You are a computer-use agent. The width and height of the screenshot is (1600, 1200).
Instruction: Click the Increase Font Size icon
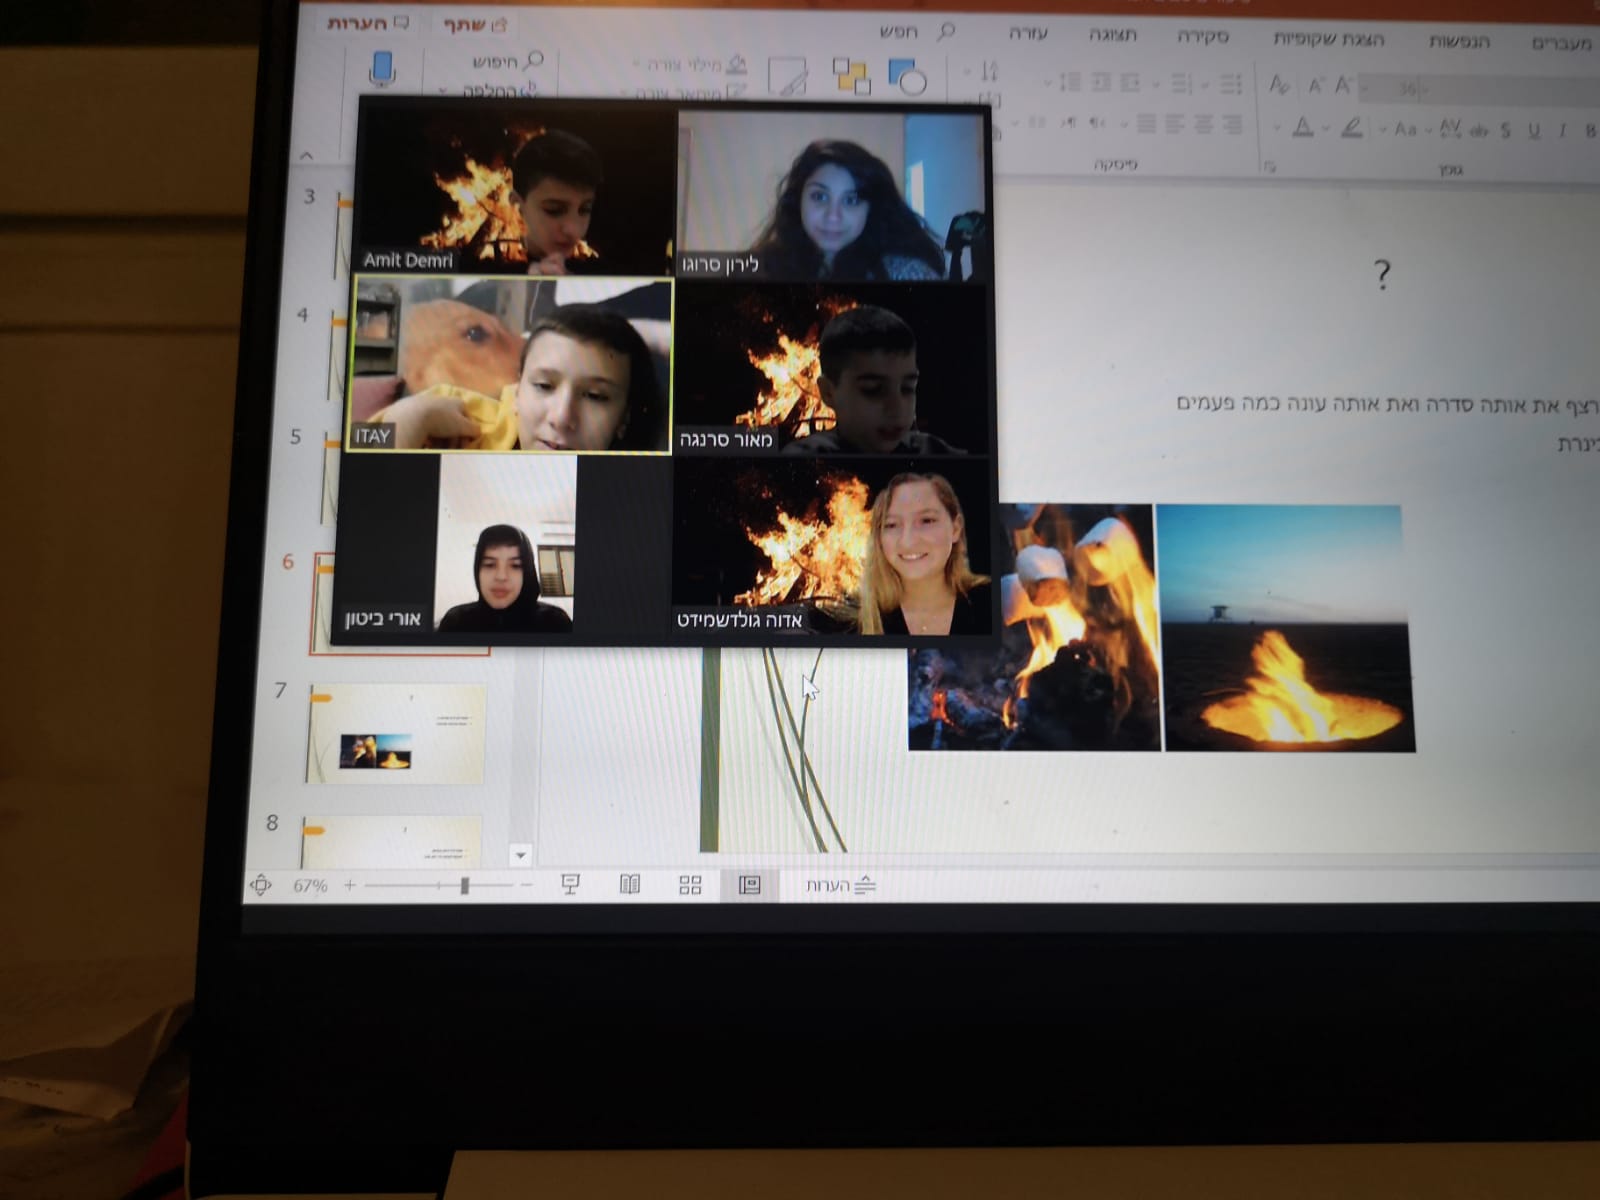pos(1344,85)
